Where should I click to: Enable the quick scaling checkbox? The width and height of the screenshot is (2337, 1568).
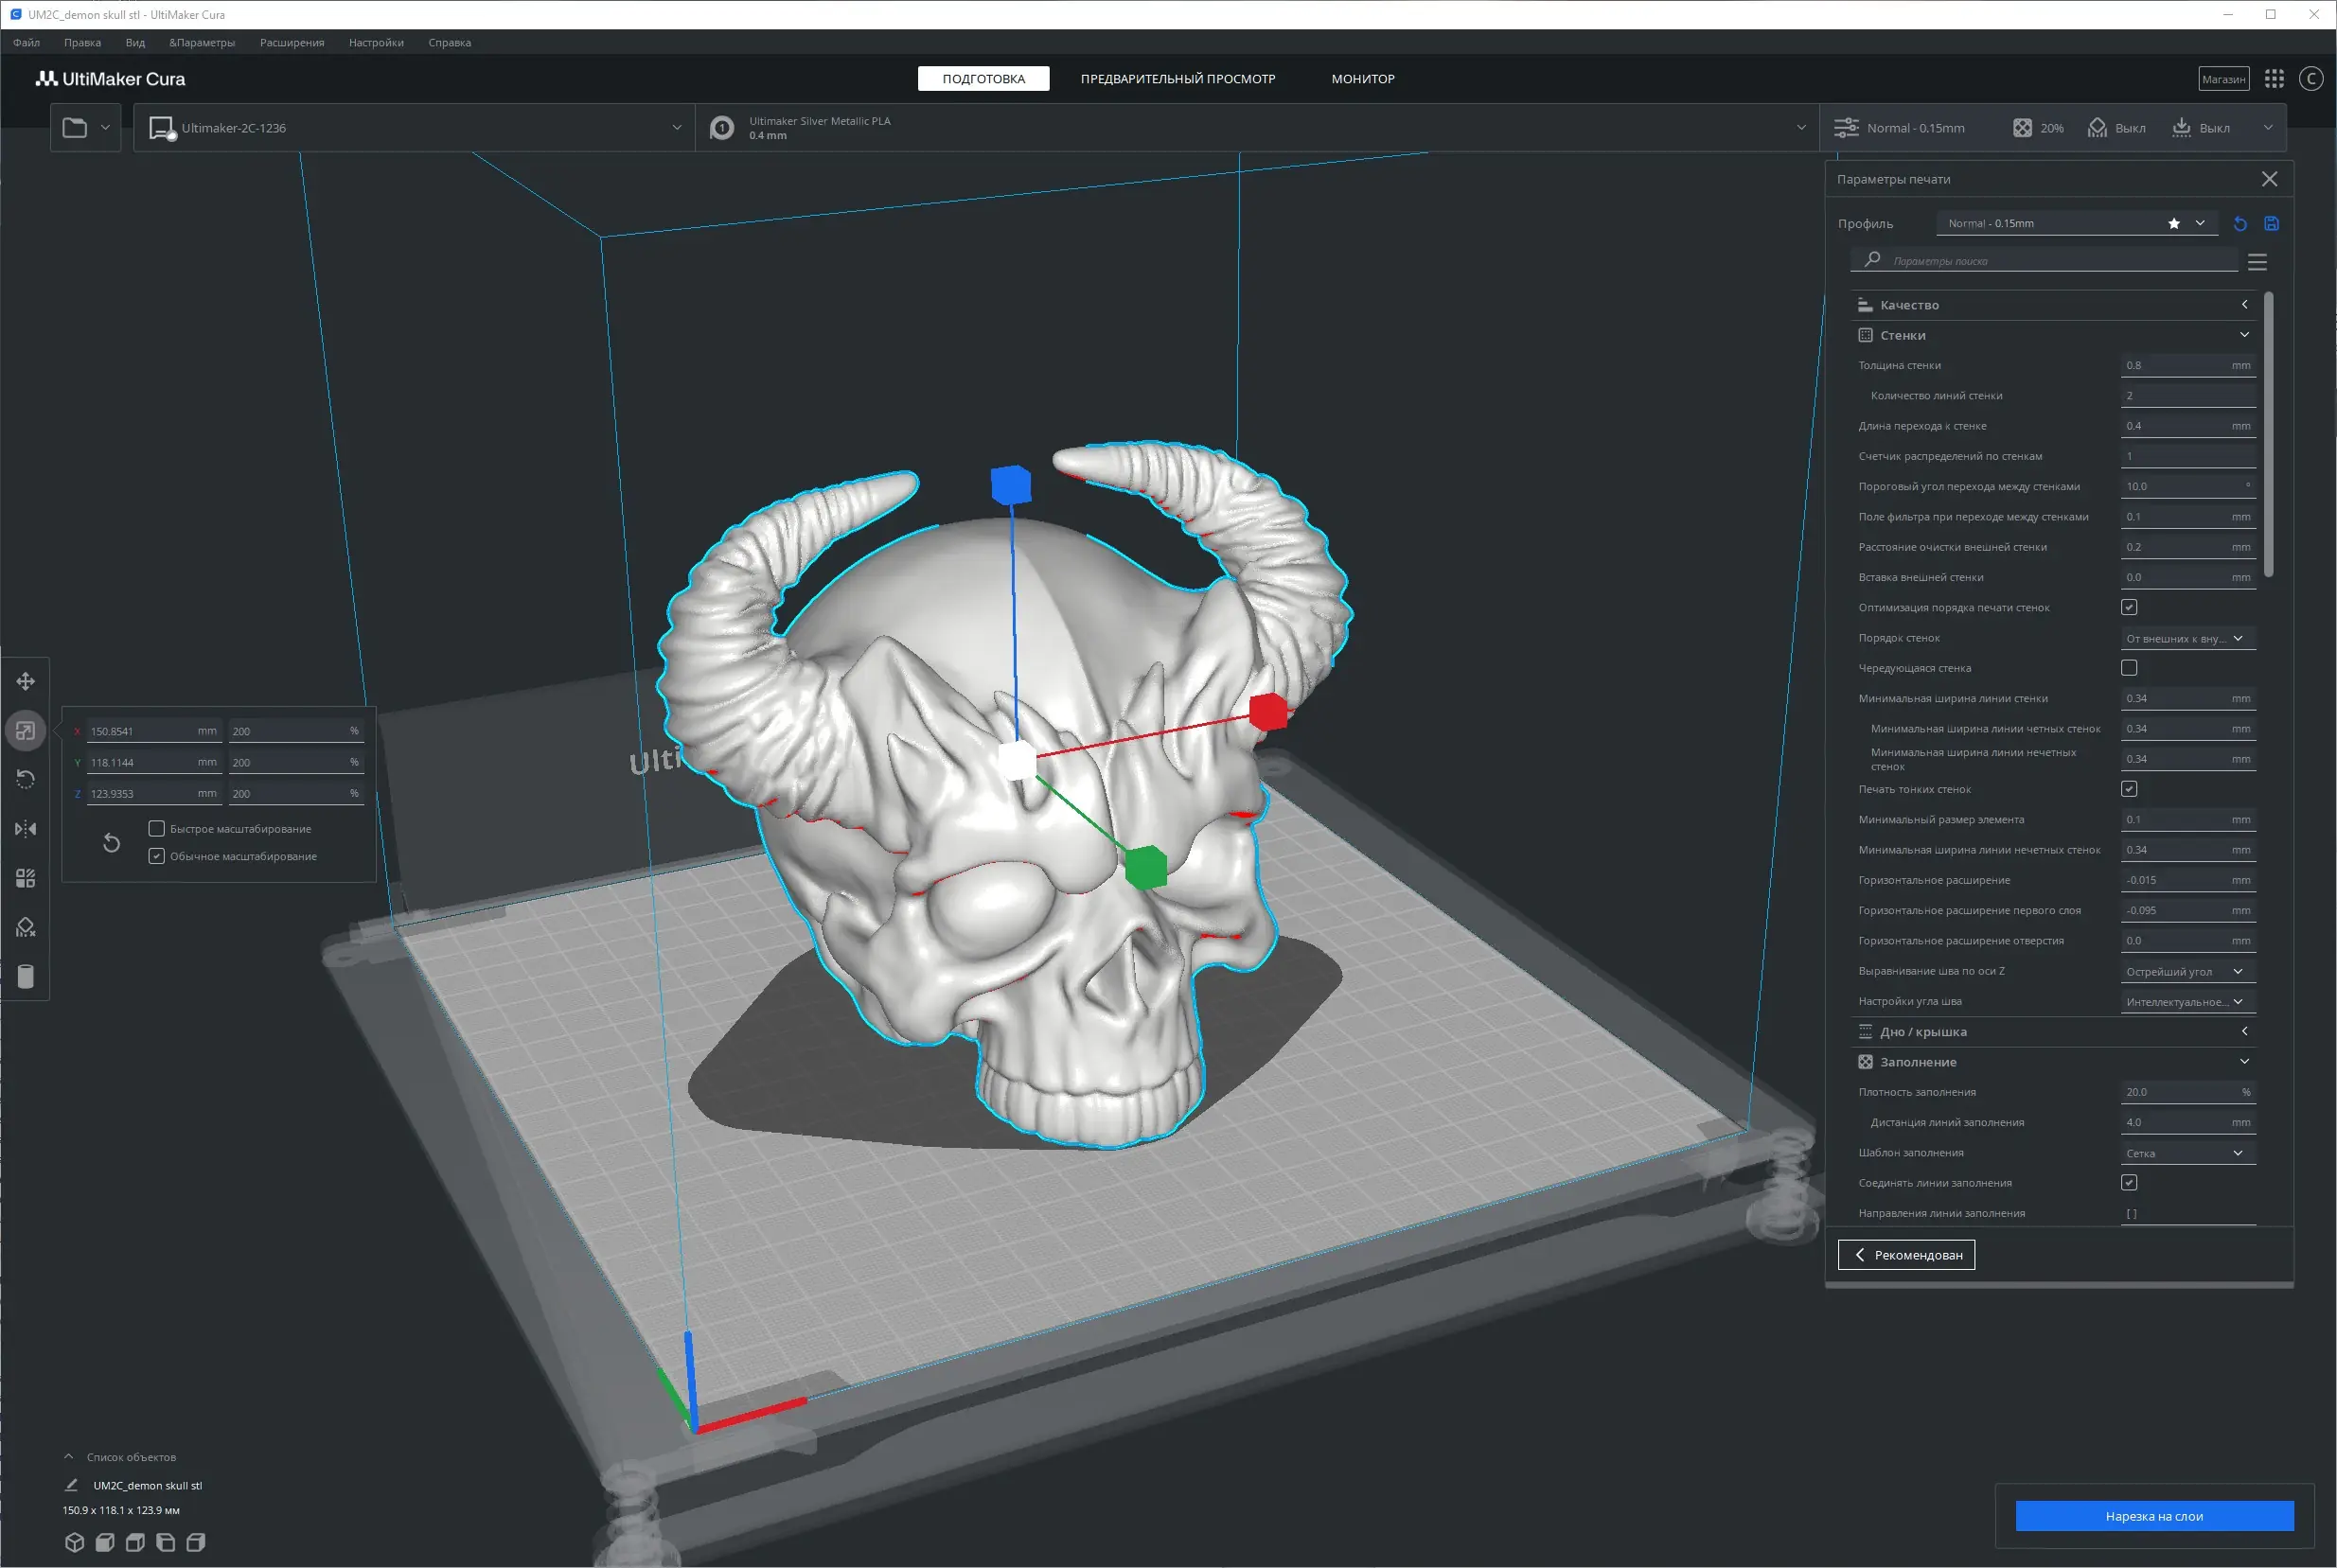[157, 829]
